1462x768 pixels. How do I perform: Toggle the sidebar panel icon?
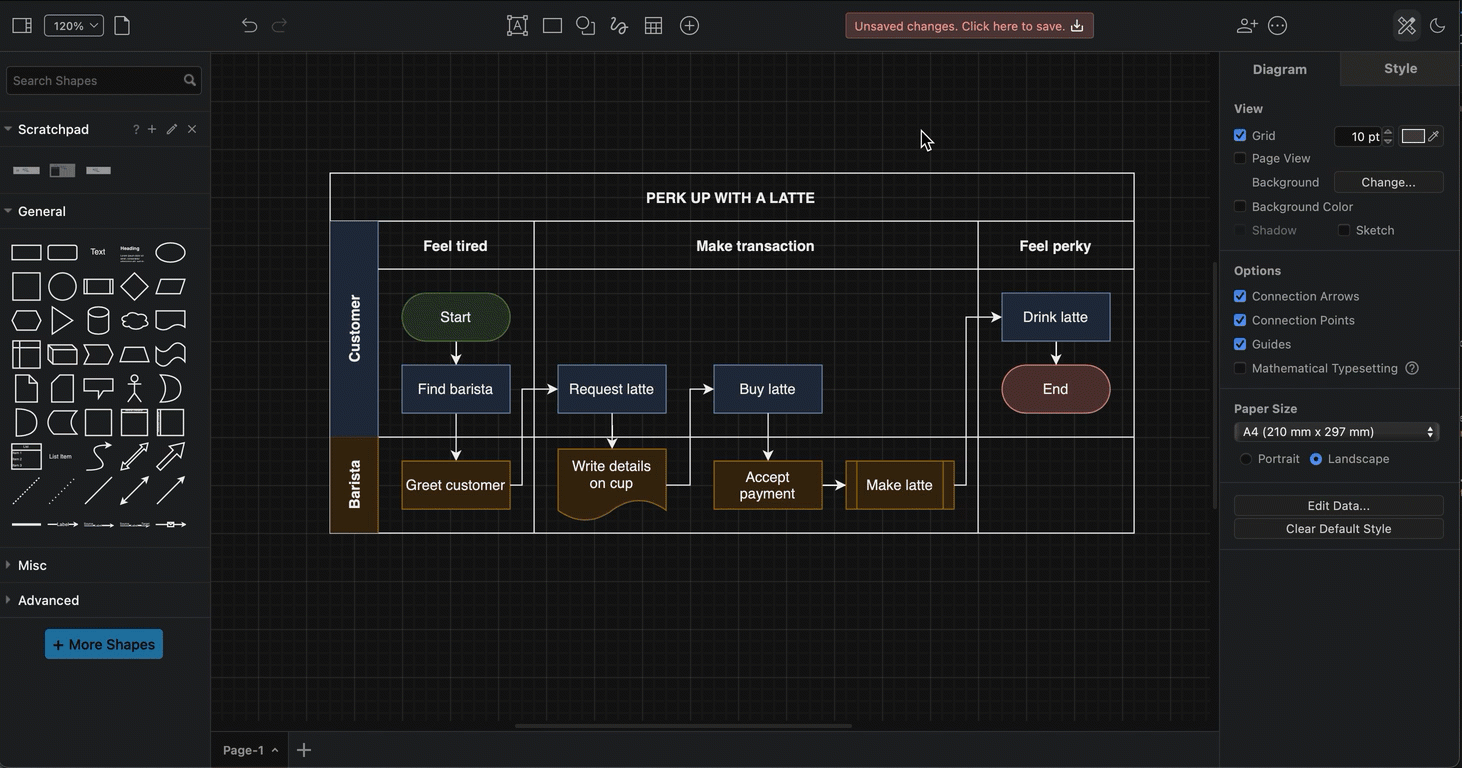22,26
